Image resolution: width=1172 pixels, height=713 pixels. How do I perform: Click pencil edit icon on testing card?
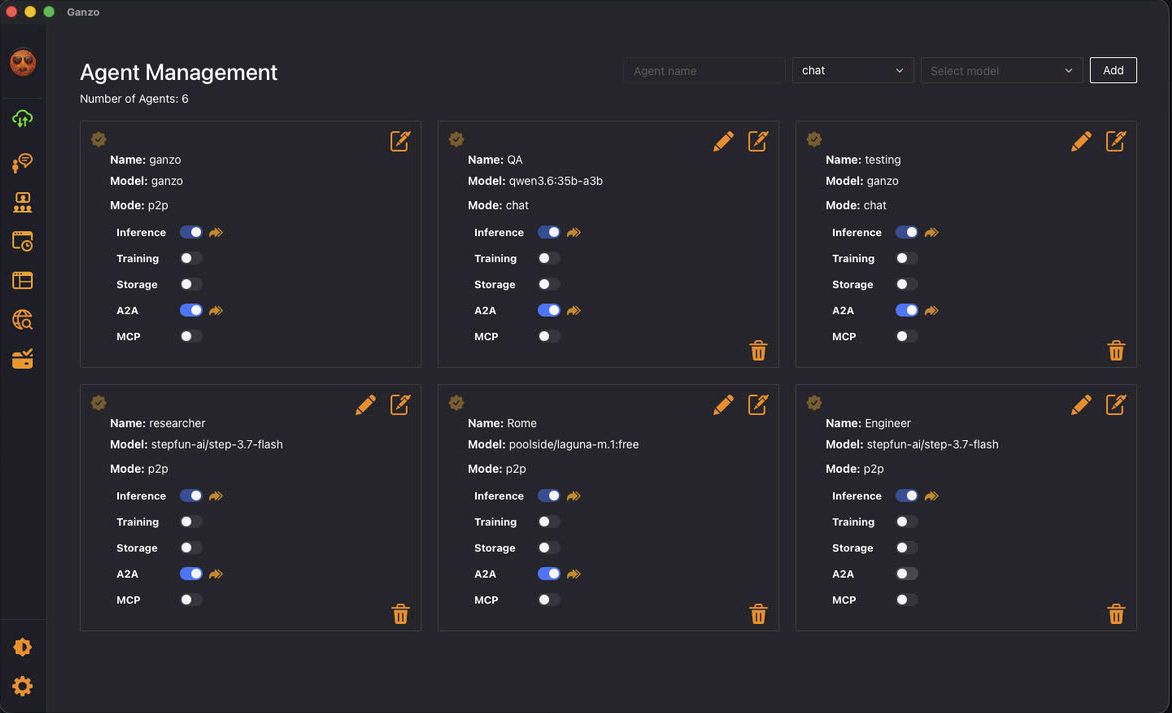1081,141
